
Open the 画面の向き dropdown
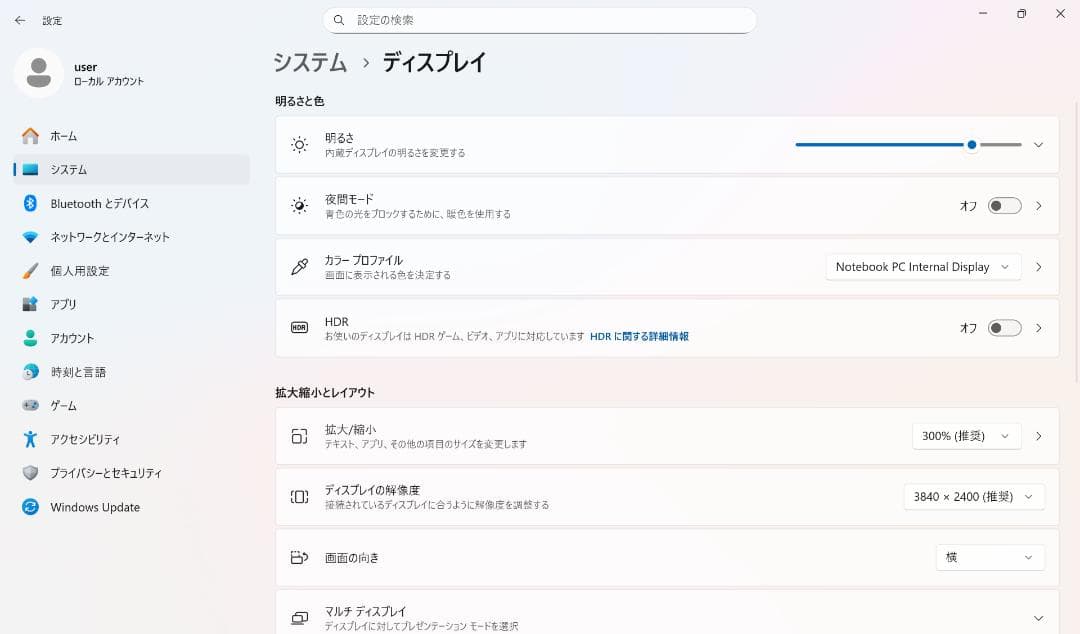click(989, 557)
